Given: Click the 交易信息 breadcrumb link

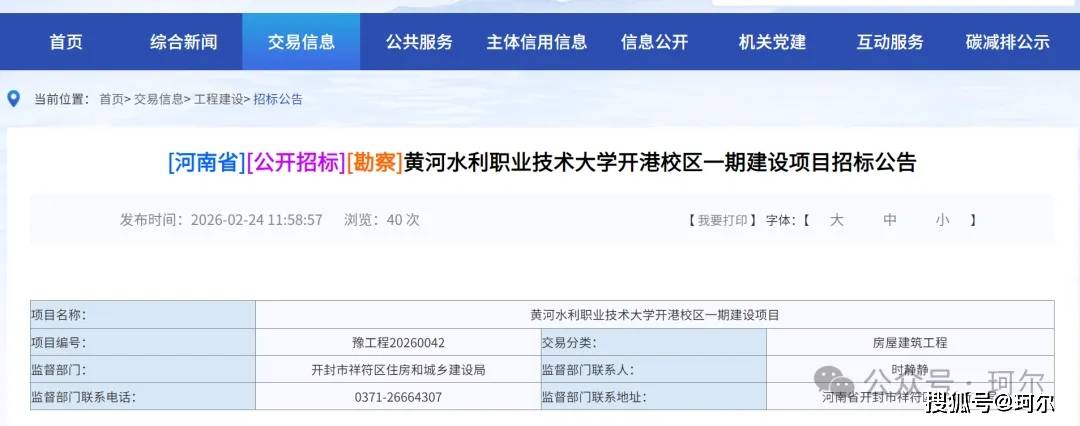Looking at the screenshot, I should coord(159,99).
